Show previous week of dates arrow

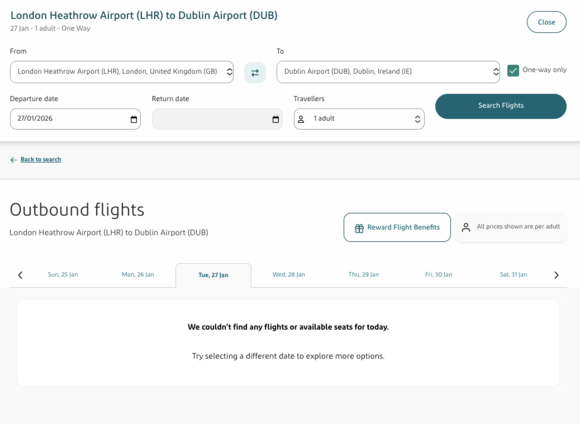(20, 275)
